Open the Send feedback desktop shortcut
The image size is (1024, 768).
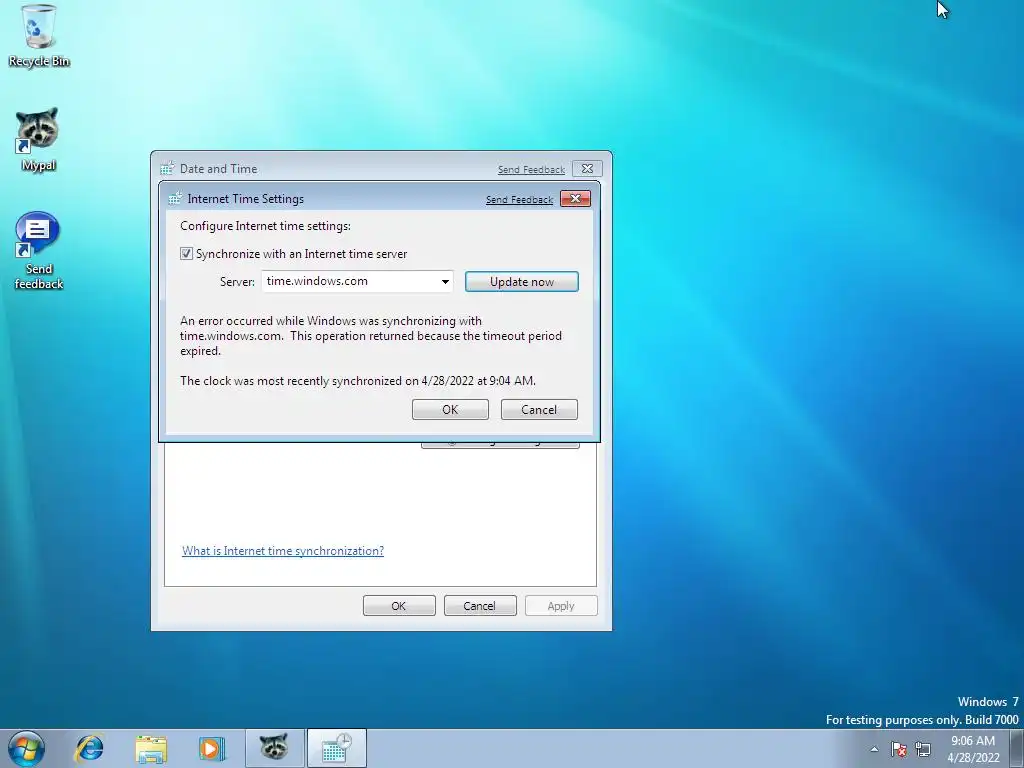pyautogui.click(x=39, y=251)
